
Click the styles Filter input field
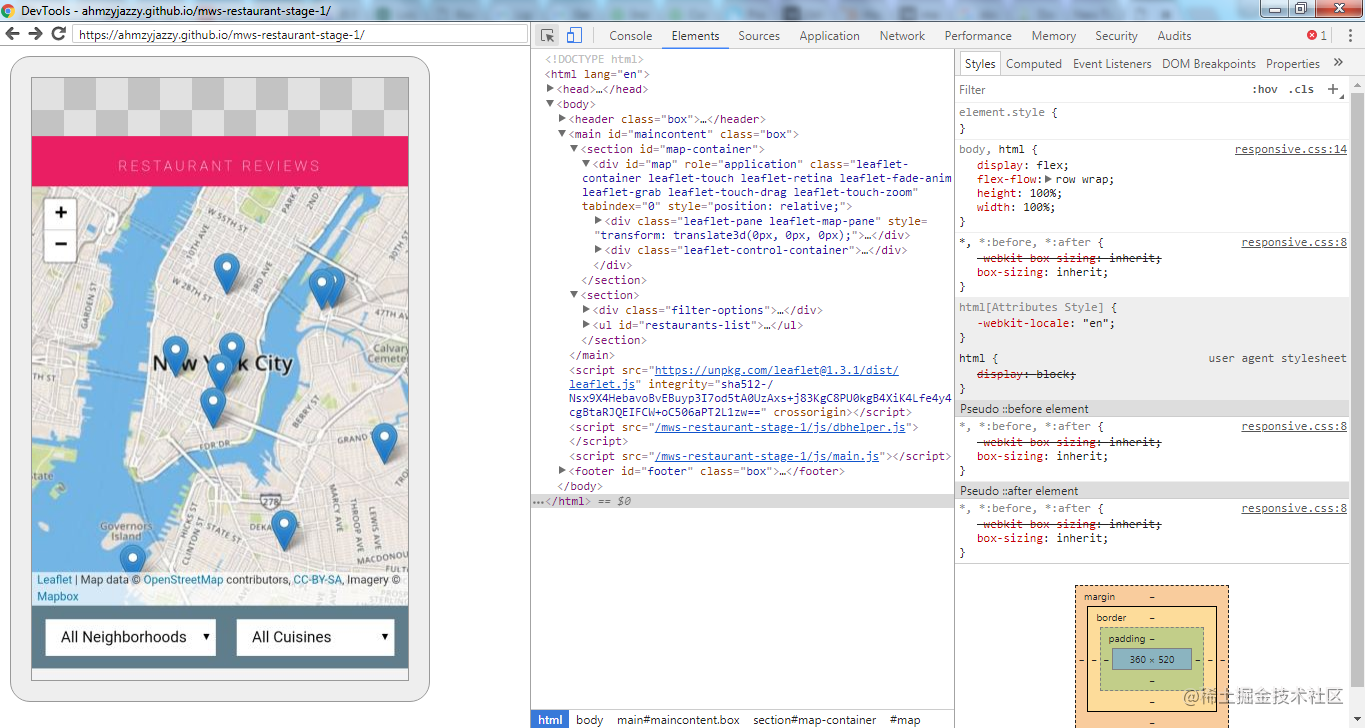pyautogui.click(x=1100, y=89)
